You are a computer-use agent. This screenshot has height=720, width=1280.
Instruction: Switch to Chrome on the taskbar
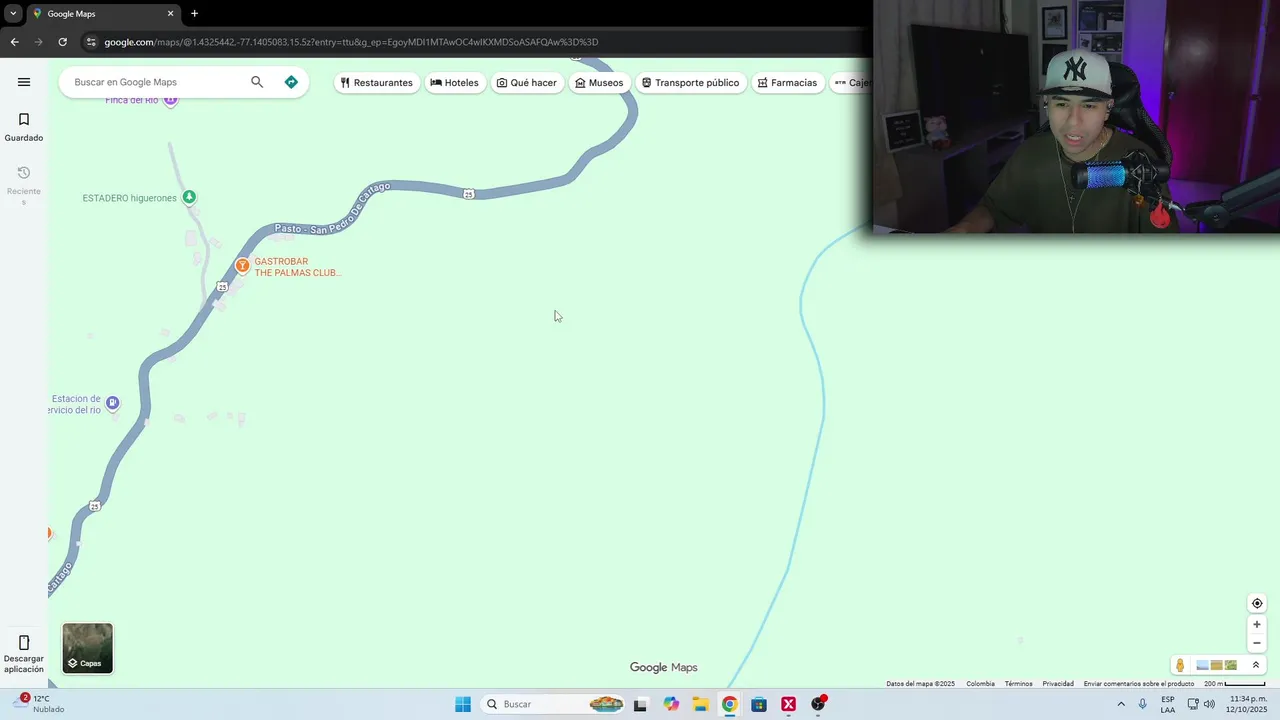[x=730, y=704]
